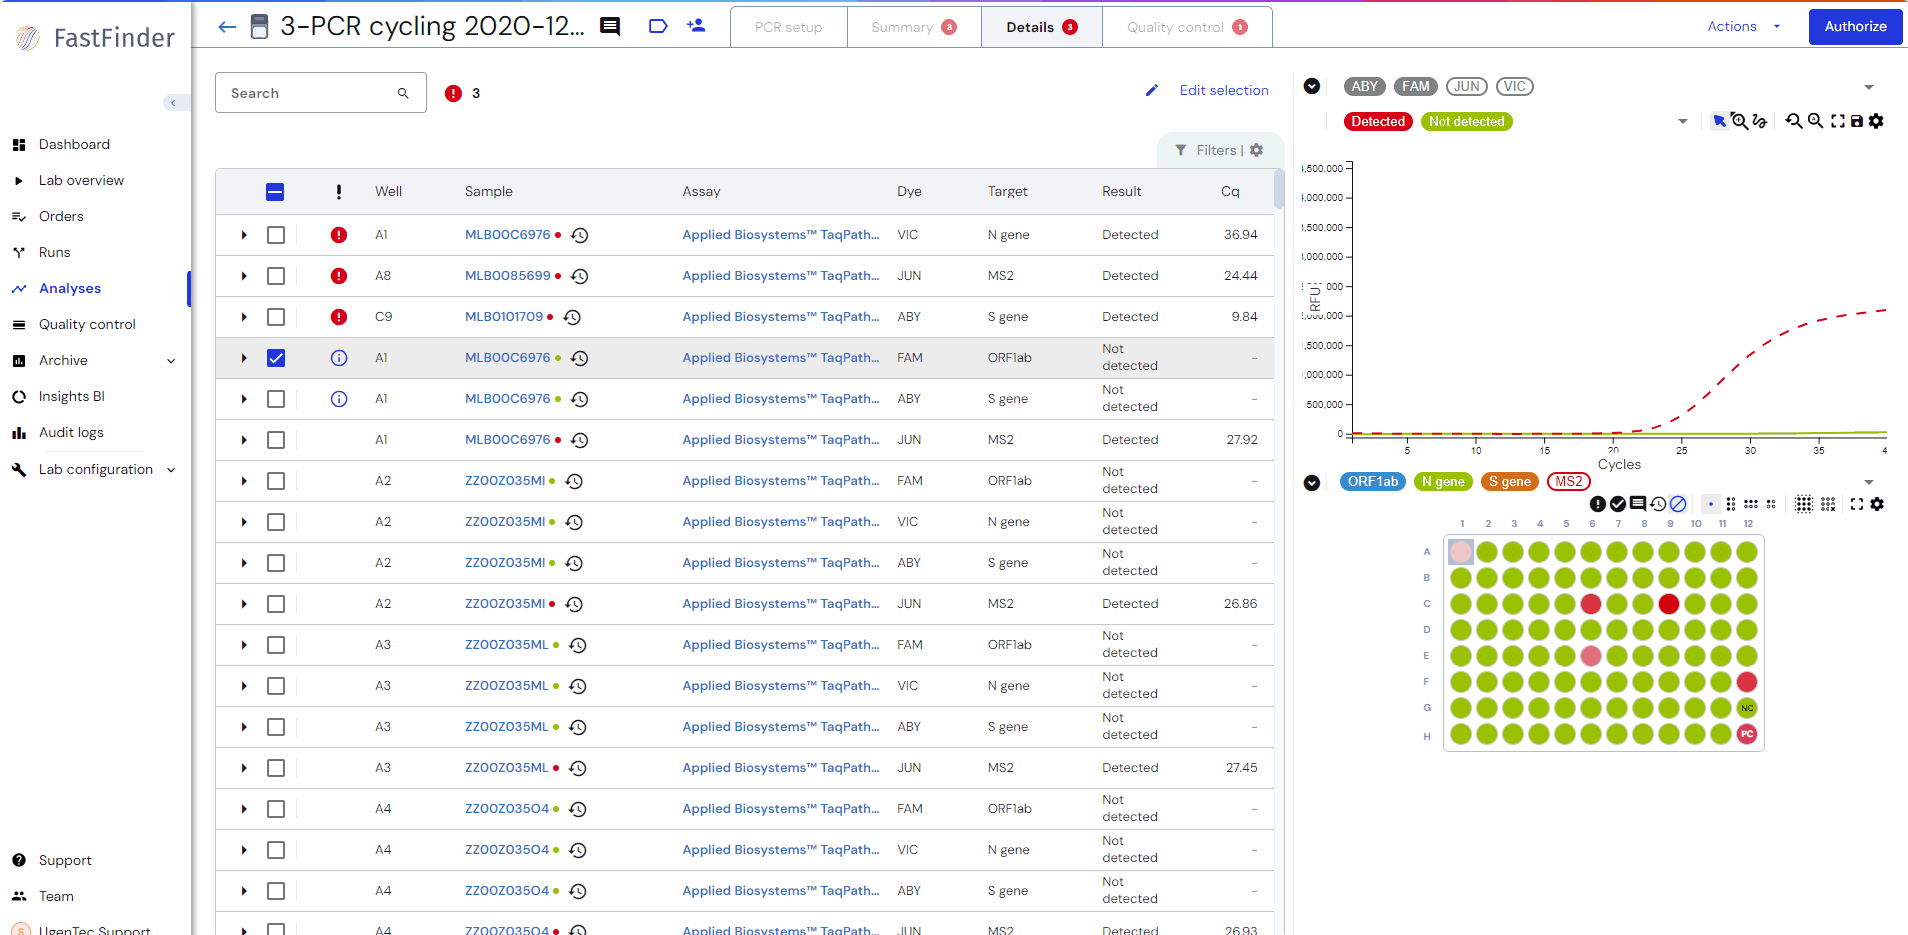Activate the zoom-in area tool on chart

[1739, 121]
